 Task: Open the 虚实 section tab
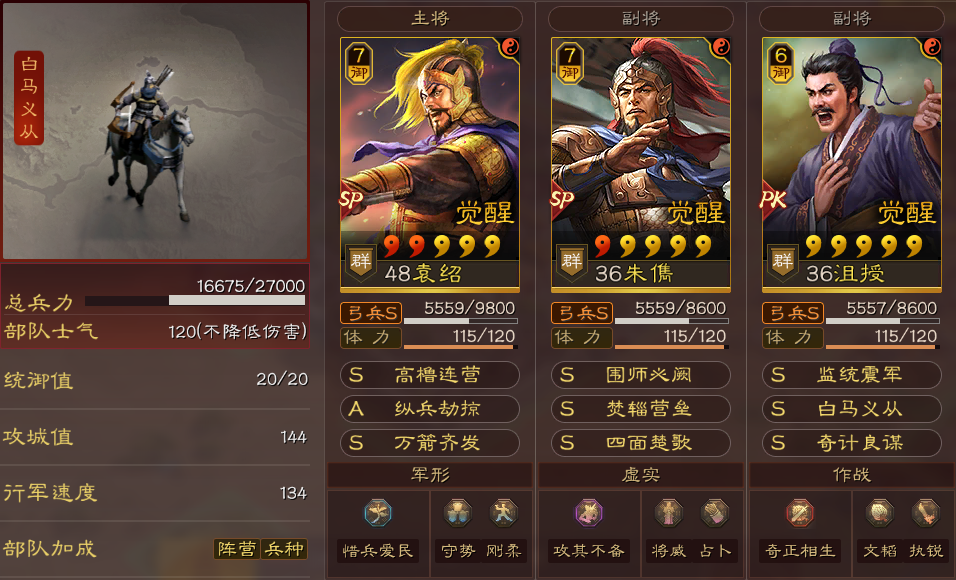point(641,474)
